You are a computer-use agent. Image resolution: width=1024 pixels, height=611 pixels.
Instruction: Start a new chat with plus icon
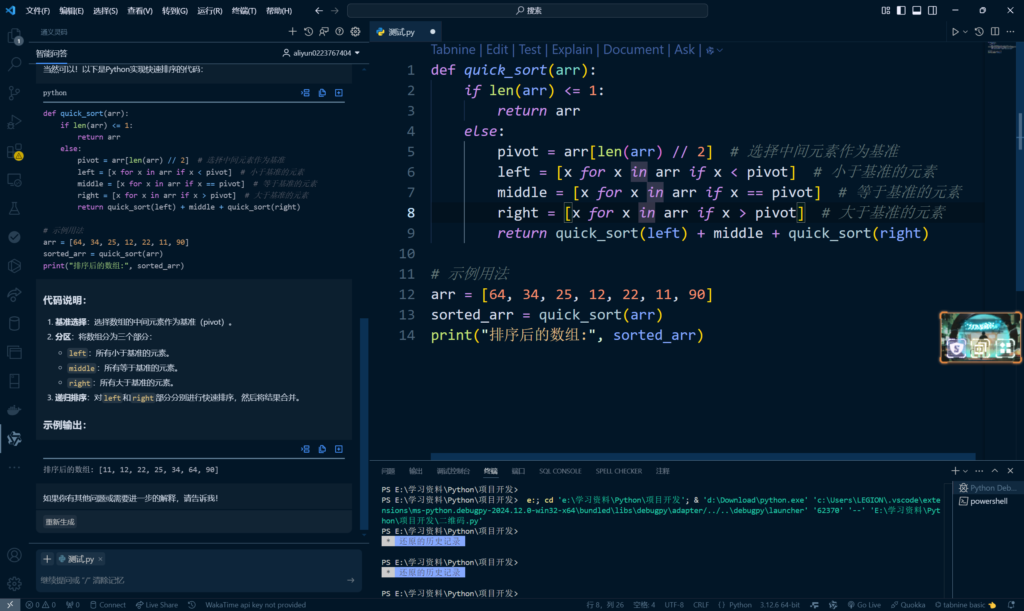pos(293,32)
